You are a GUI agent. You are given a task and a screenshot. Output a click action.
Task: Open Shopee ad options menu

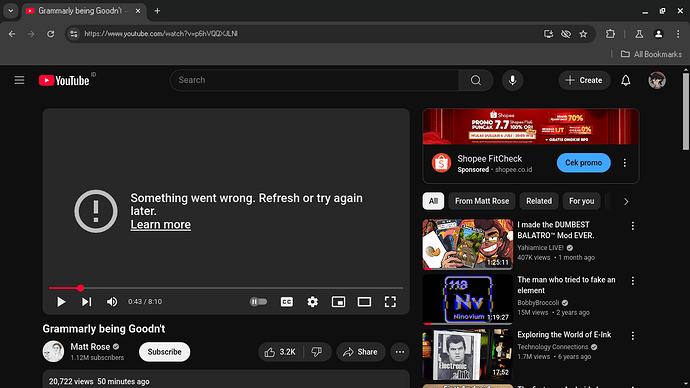point(624,163)
